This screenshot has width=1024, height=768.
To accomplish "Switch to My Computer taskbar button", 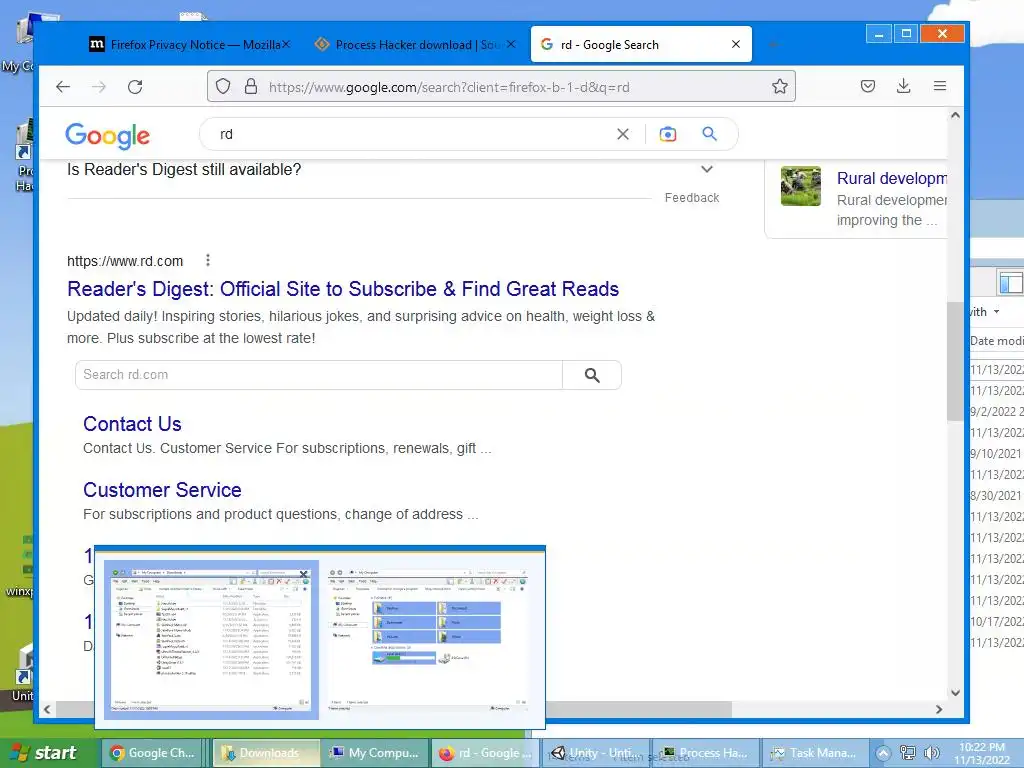I will click(x=376, y=753).
